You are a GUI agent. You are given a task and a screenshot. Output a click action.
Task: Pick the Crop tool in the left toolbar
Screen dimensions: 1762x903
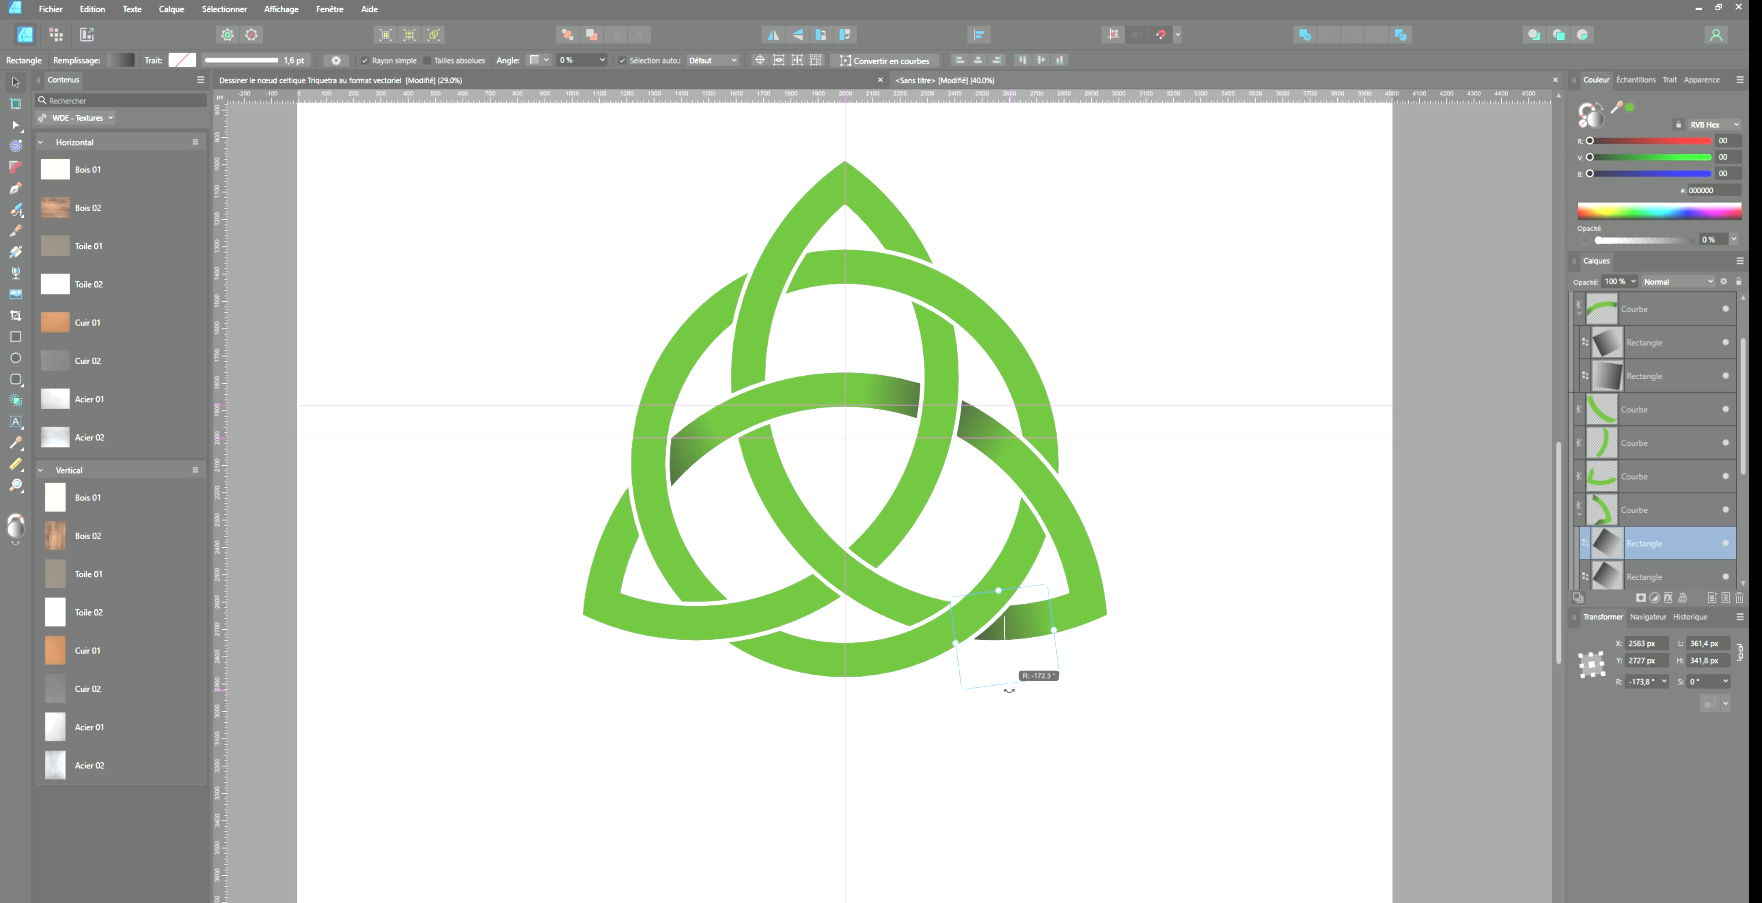point(15,316)
